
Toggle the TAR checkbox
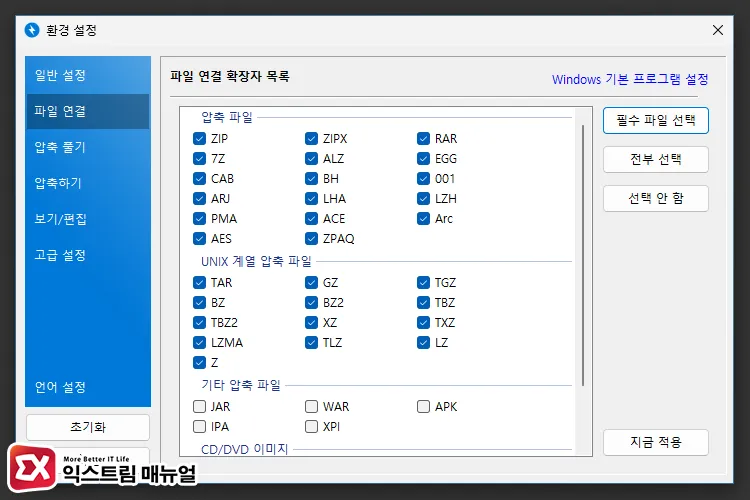point(199,283)
